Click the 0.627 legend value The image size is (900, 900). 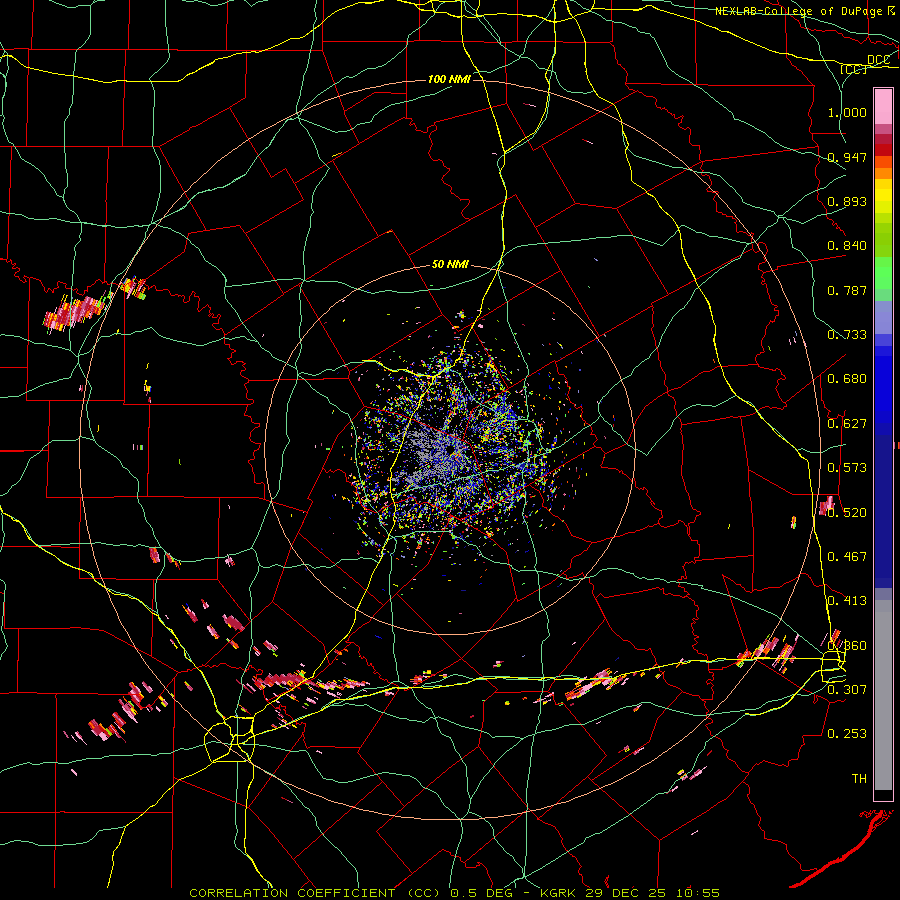847,424
